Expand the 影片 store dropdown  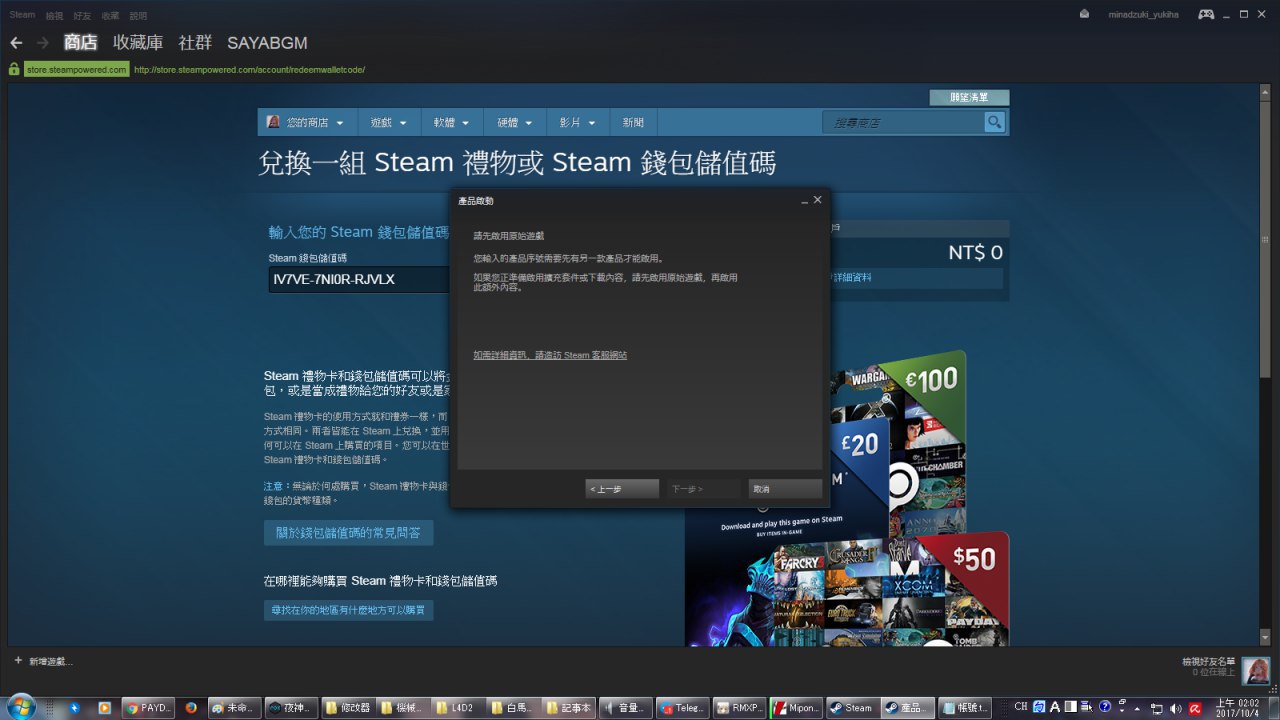[x=577, y=123]
